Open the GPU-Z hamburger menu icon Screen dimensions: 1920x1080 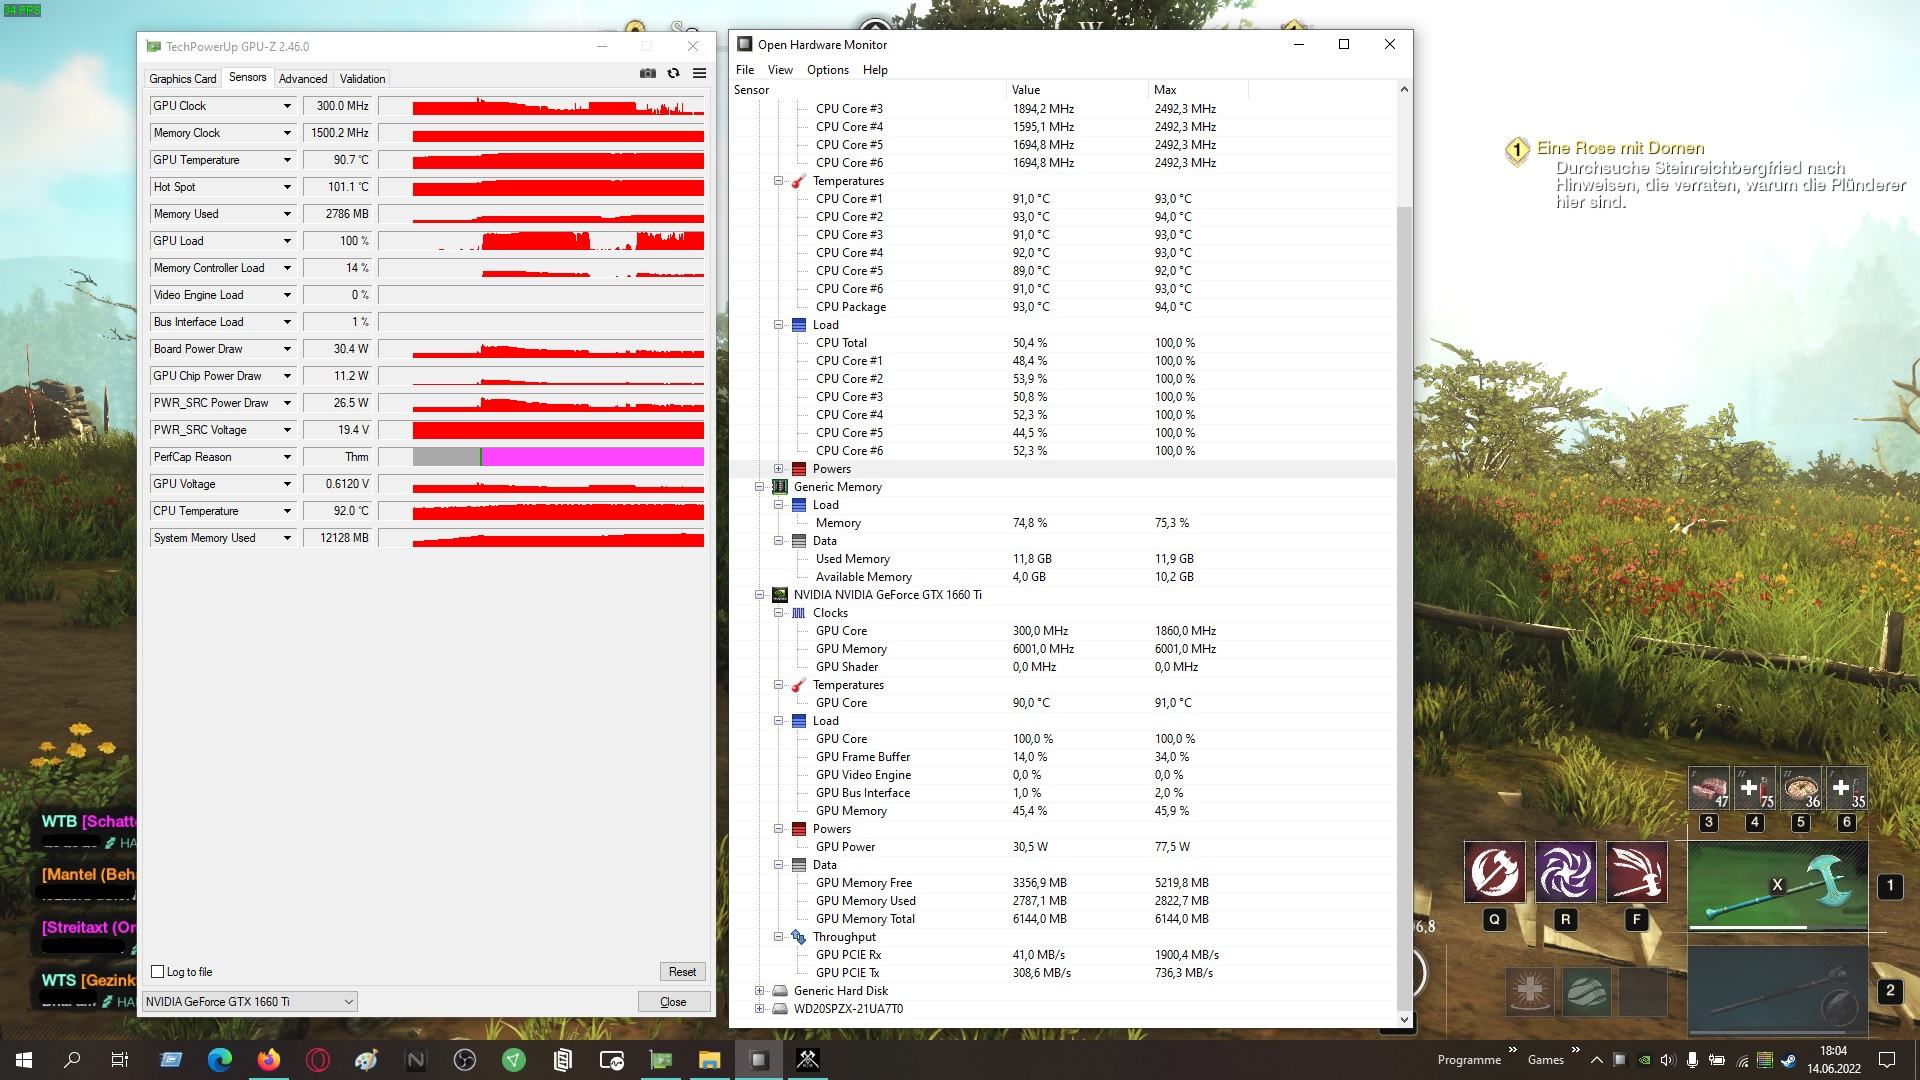coord(700,73)
